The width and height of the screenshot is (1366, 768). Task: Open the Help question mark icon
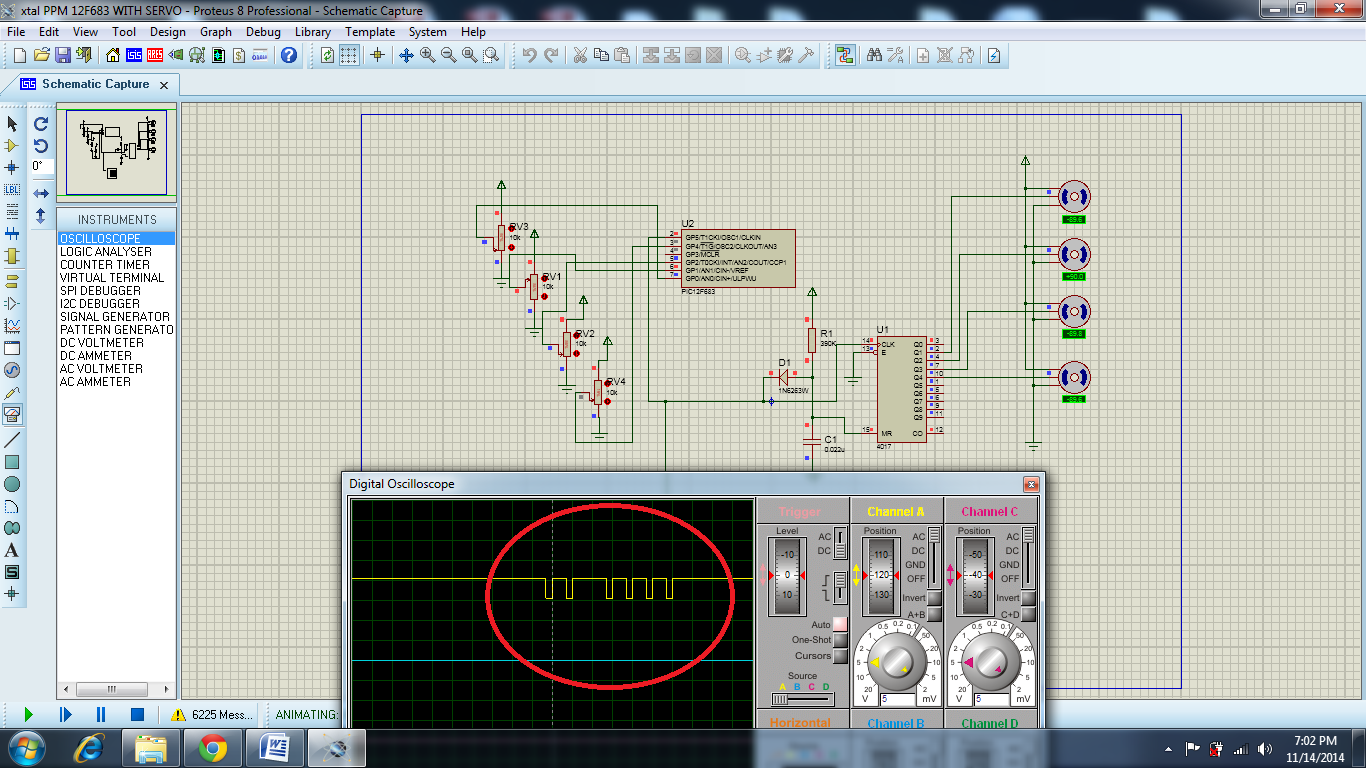pos(289,55)
